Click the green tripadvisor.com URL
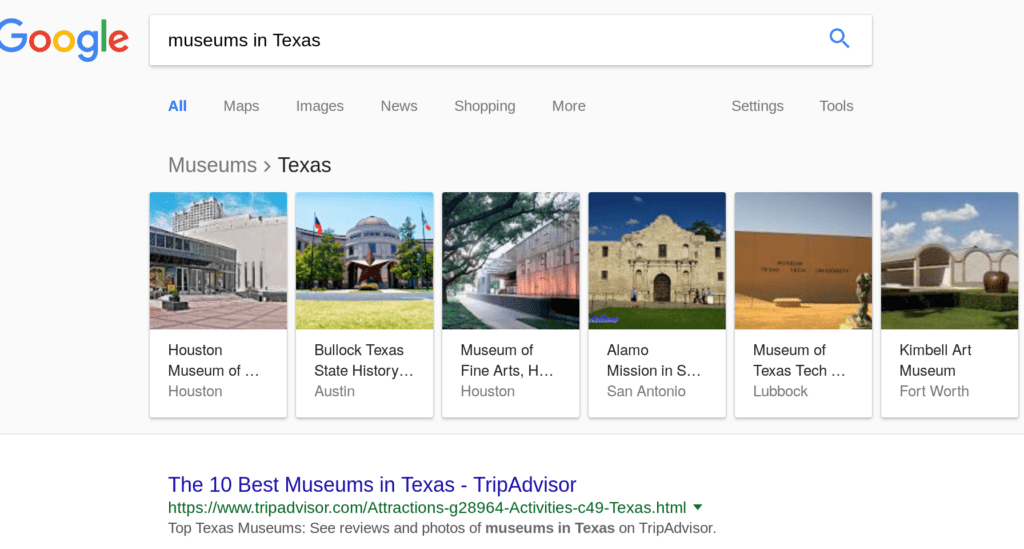Viewport: 1024px width, 549px height. coord(427,508)
